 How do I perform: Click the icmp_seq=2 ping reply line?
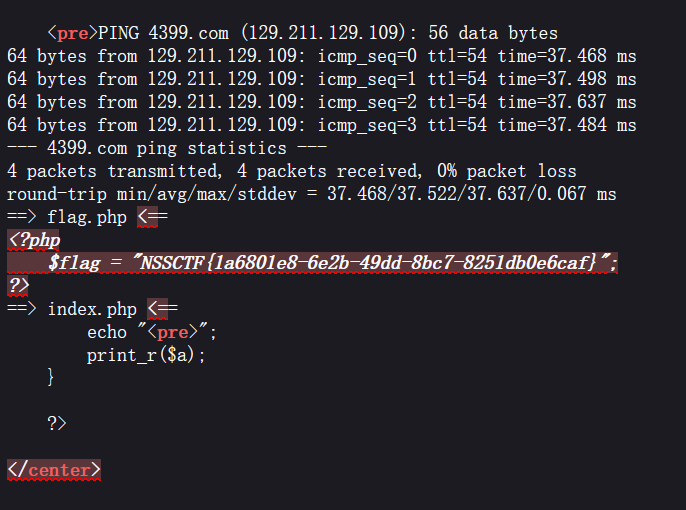[x=321, y=102]
